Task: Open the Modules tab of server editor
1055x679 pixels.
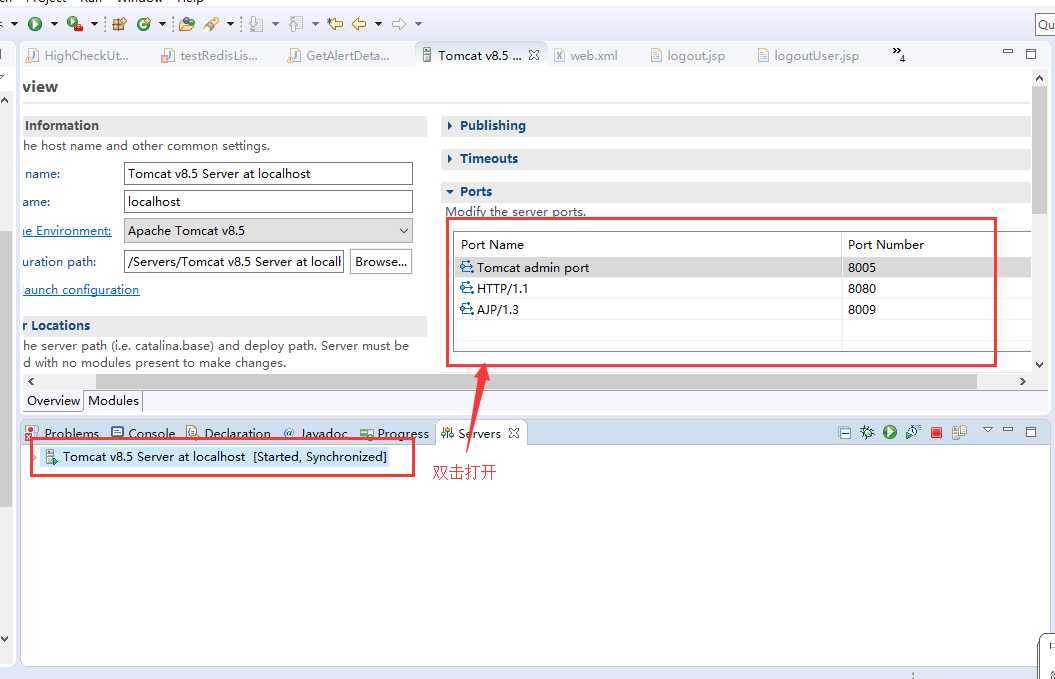Action: click(x=113, y=401)
